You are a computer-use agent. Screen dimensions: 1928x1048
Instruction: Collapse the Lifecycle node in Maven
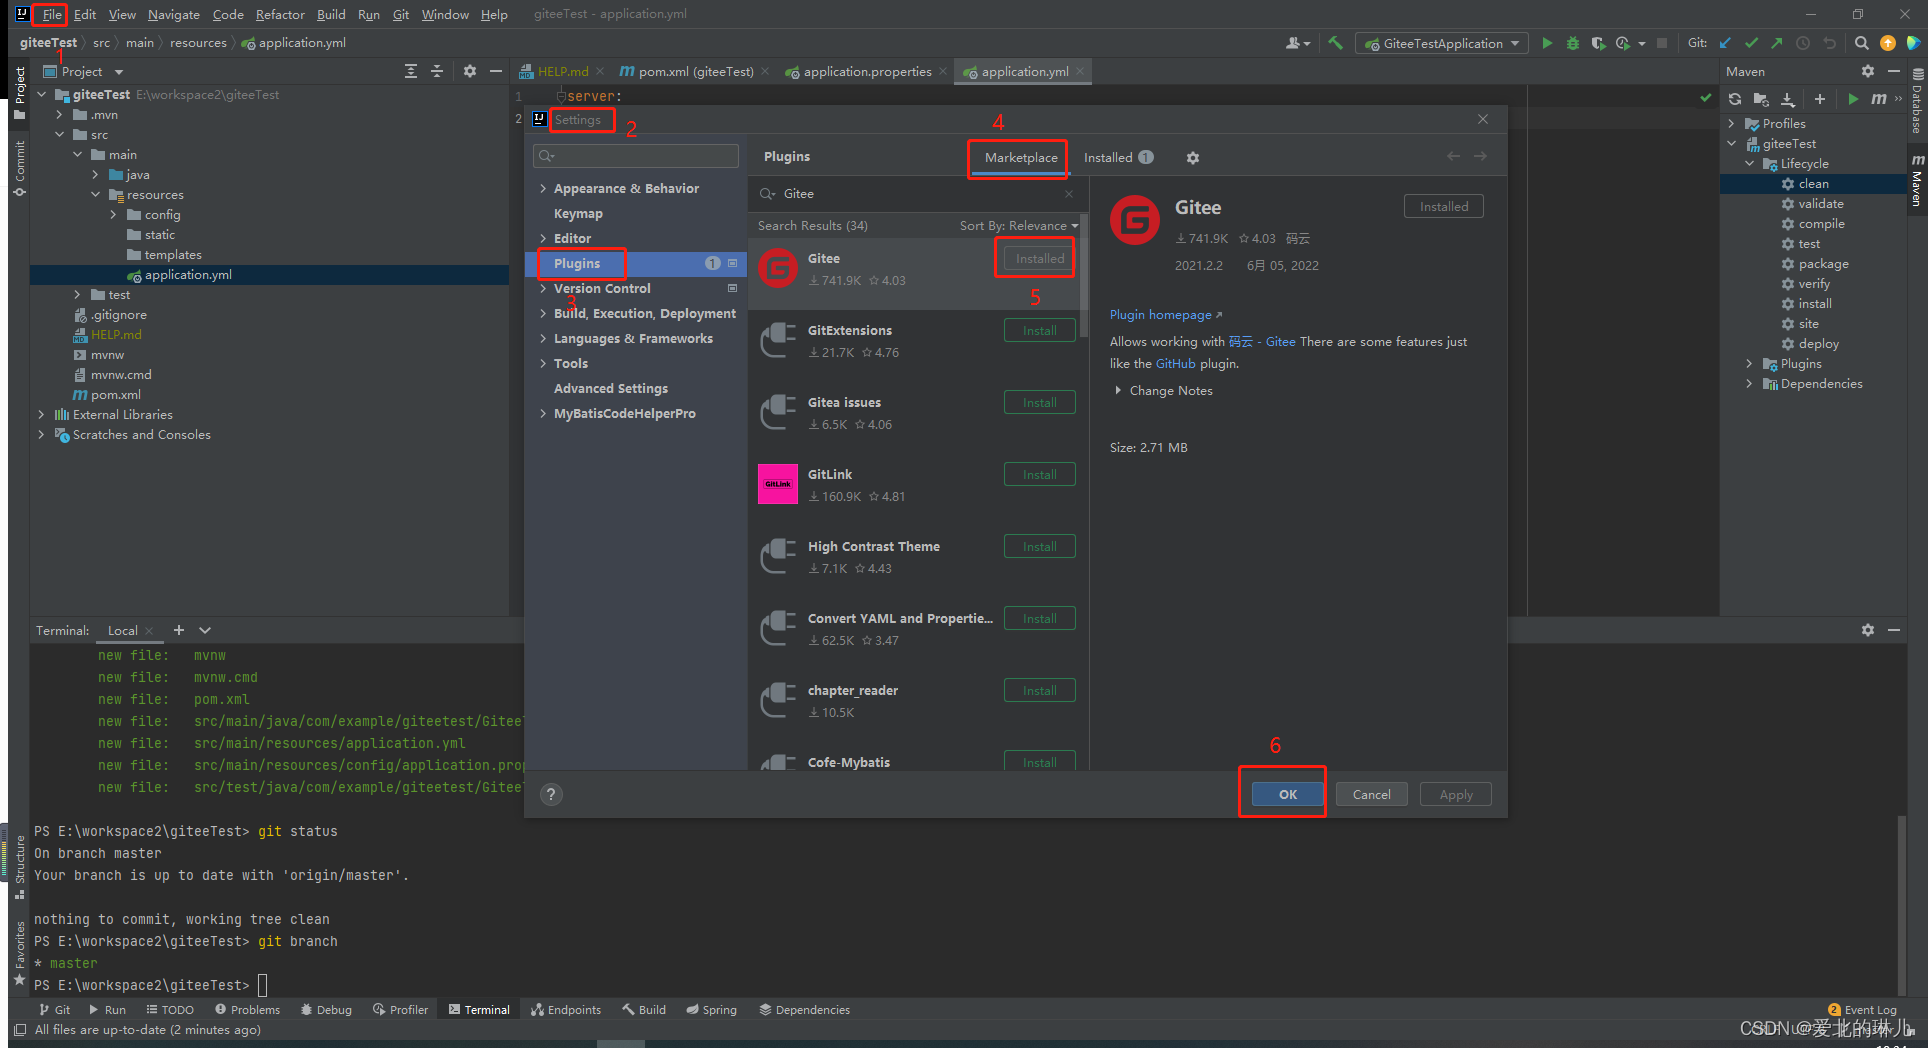[1750, 164]
